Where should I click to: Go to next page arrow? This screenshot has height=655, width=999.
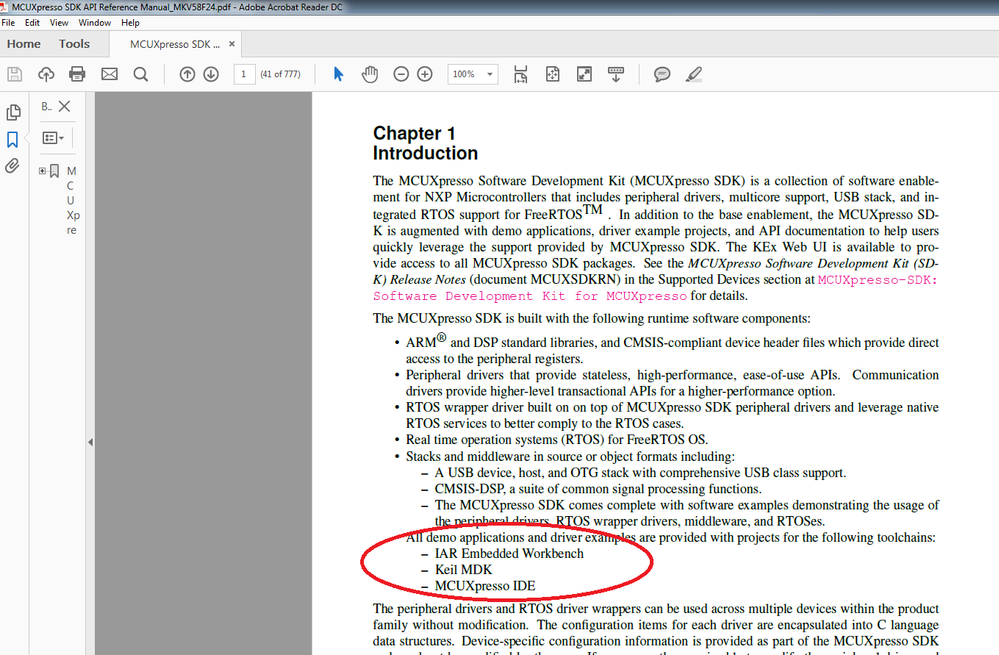[x=211, y=75]
